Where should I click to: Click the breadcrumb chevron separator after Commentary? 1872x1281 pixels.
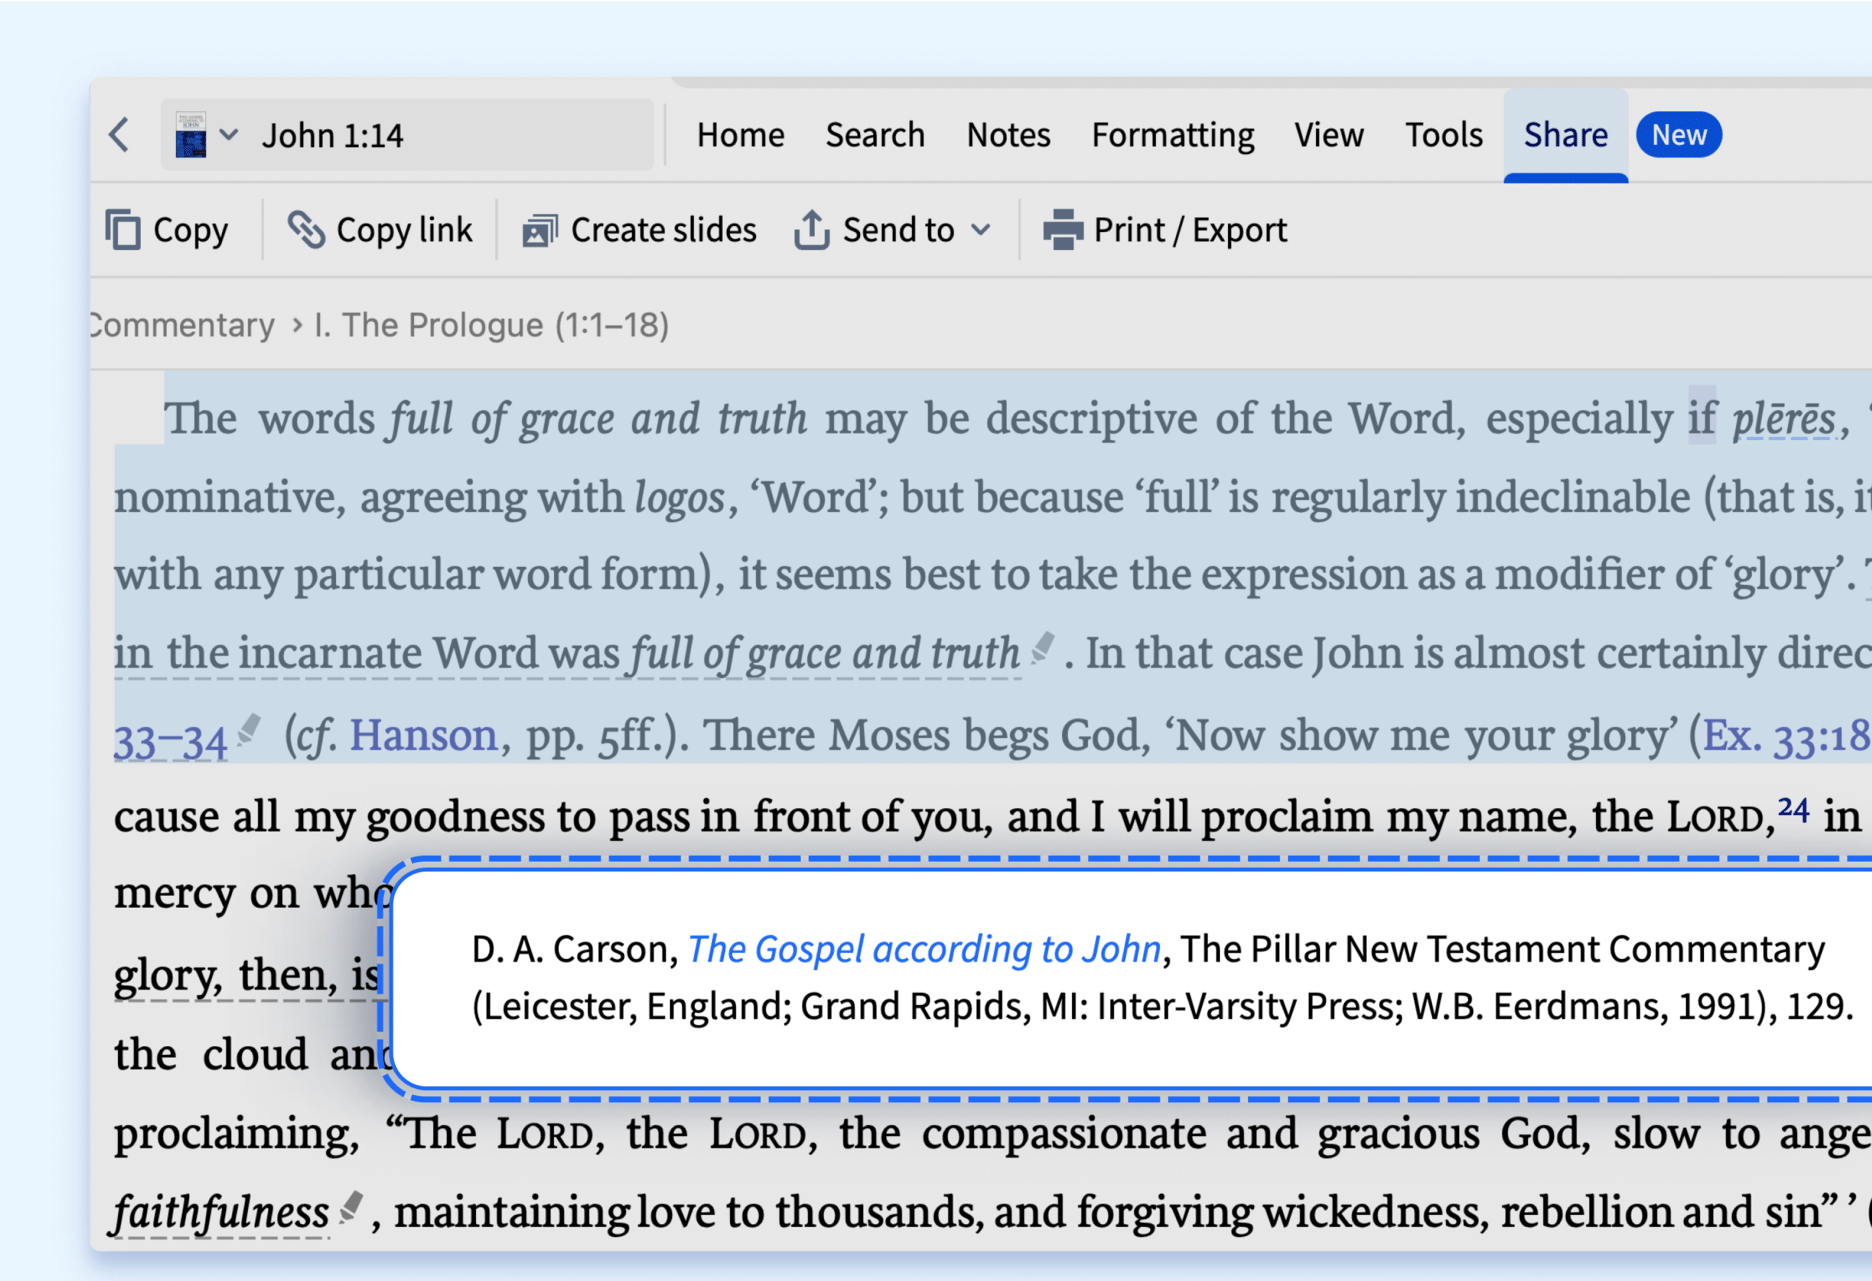297,325
